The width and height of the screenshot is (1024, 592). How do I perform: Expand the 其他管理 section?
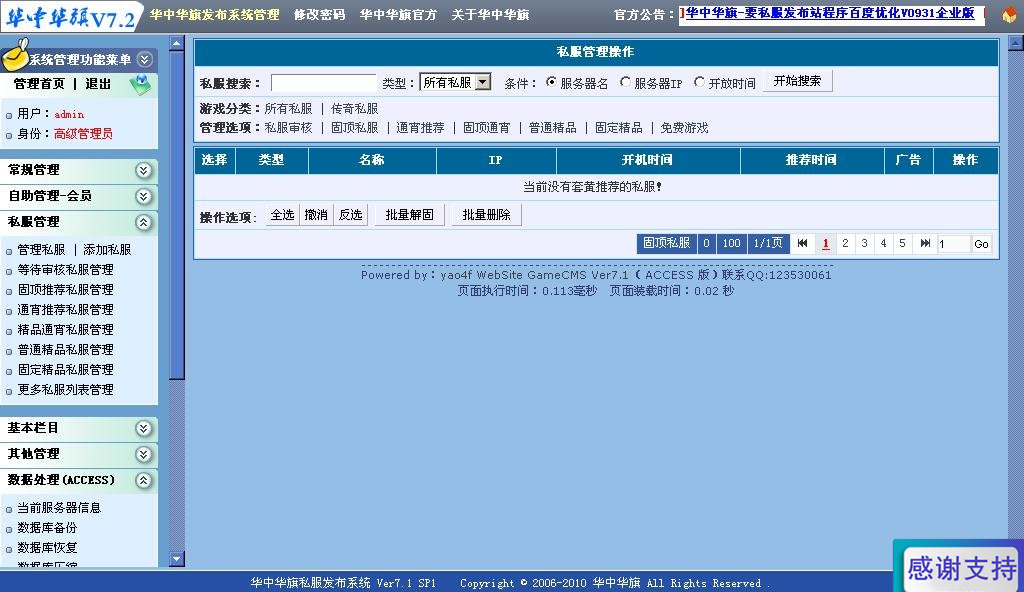click(144, 455)
